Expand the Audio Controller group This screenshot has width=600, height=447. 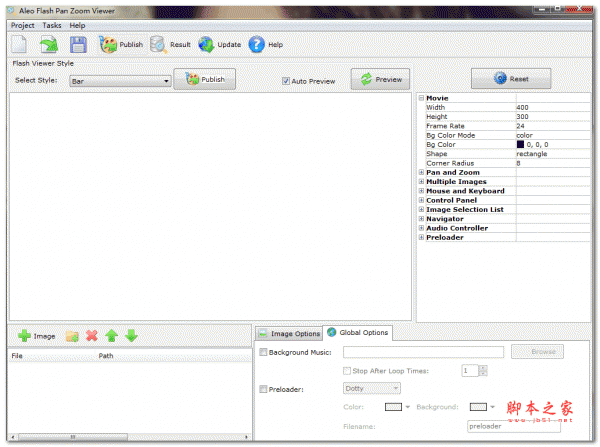(x=421, y=228)
